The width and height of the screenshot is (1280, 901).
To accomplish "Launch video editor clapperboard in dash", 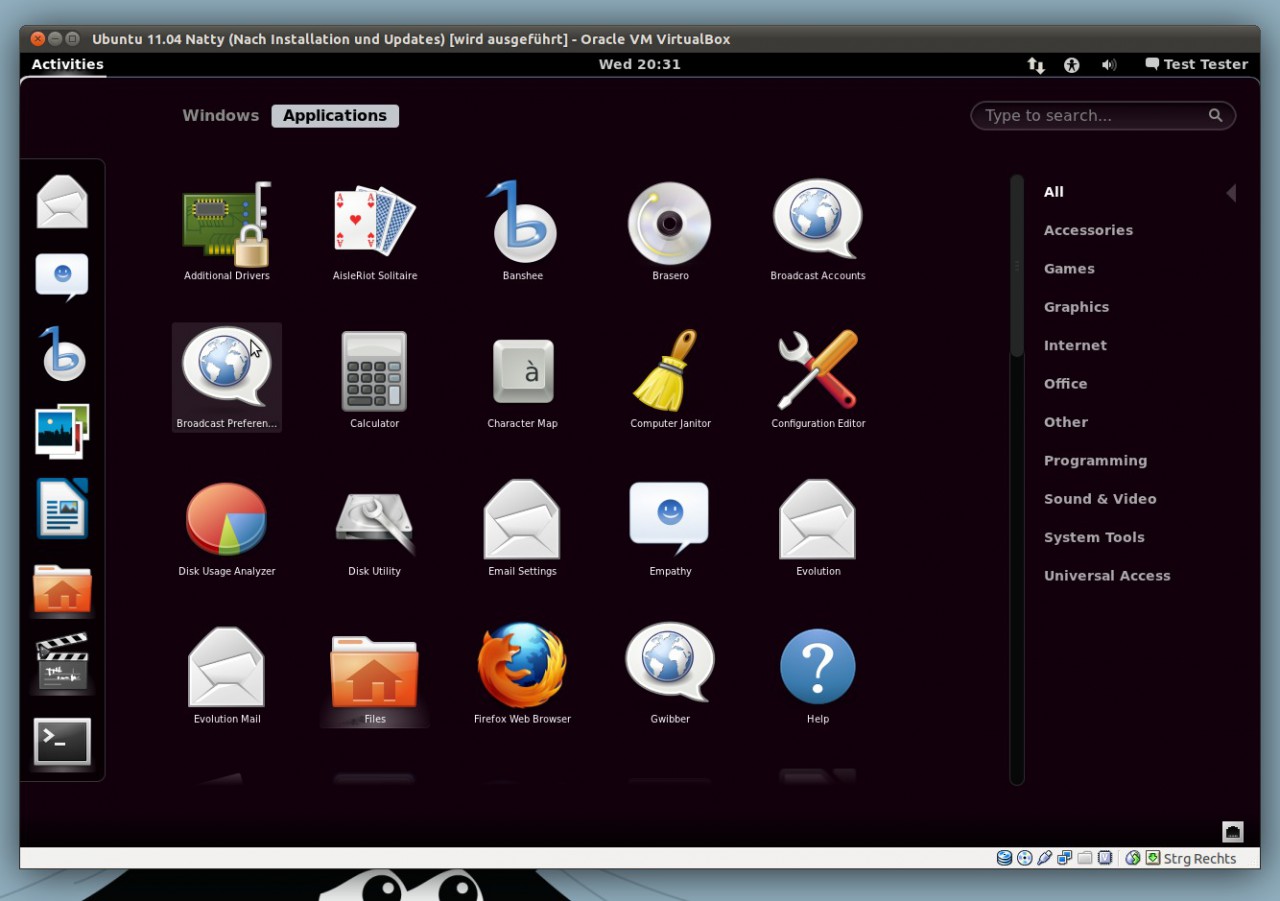I will coord(62,662).
